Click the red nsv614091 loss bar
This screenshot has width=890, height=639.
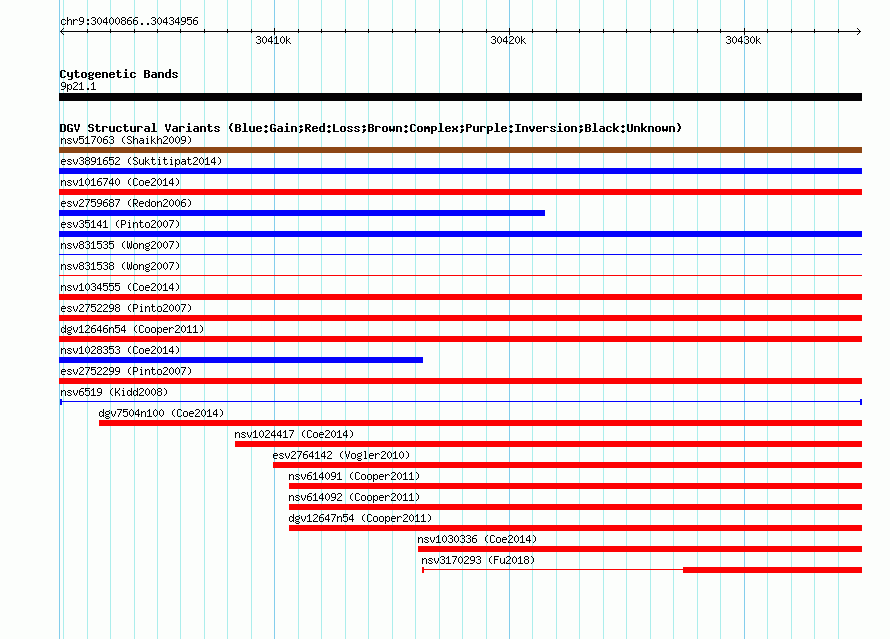pos(576,486)
